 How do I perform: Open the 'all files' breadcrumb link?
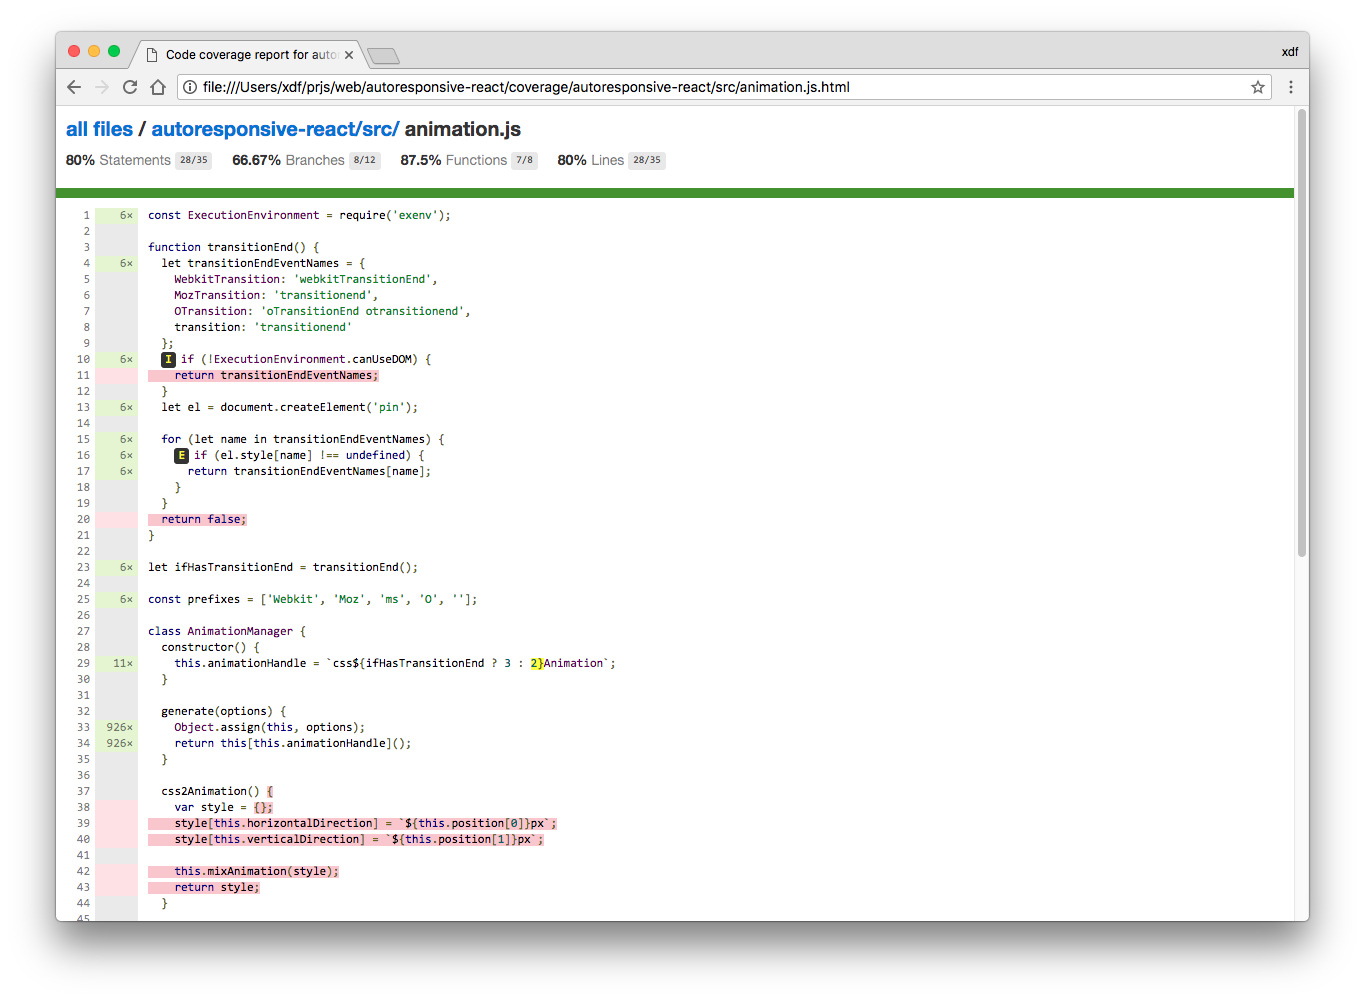coord(99,129)
